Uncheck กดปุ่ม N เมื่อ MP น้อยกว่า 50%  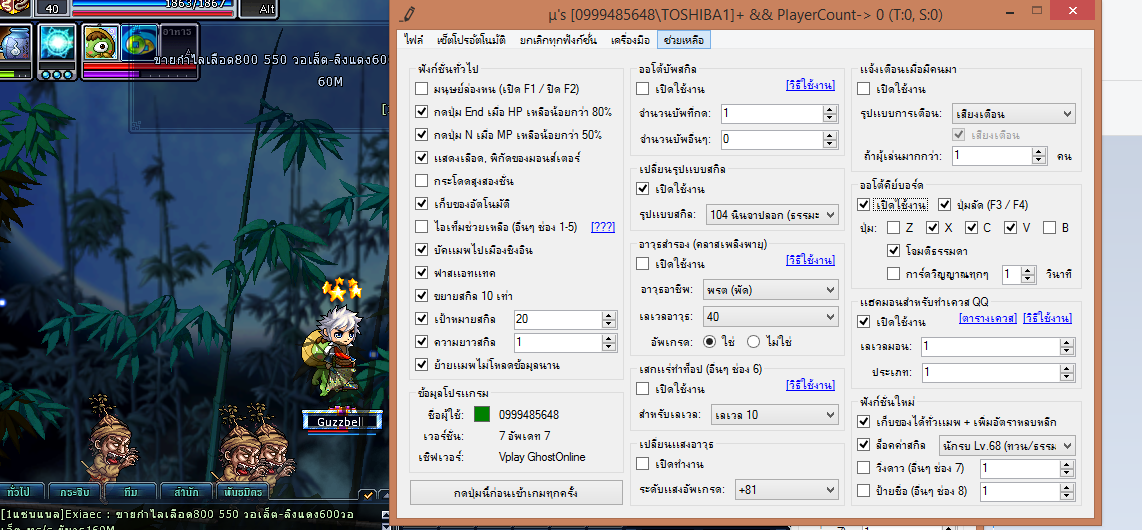pos(421,135)
